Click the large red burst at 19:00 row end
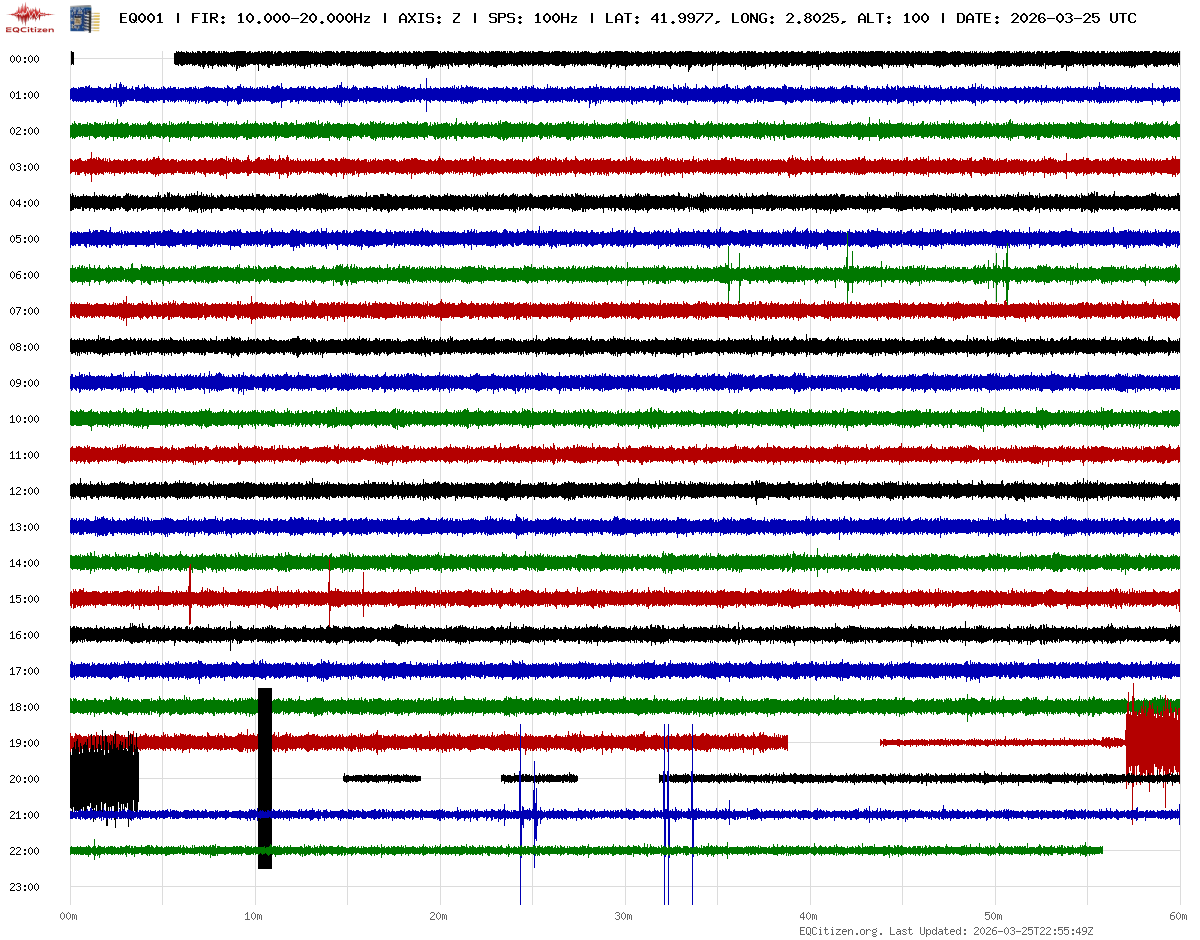Viewport: 1200px width, 940px height. (1152, 742)
